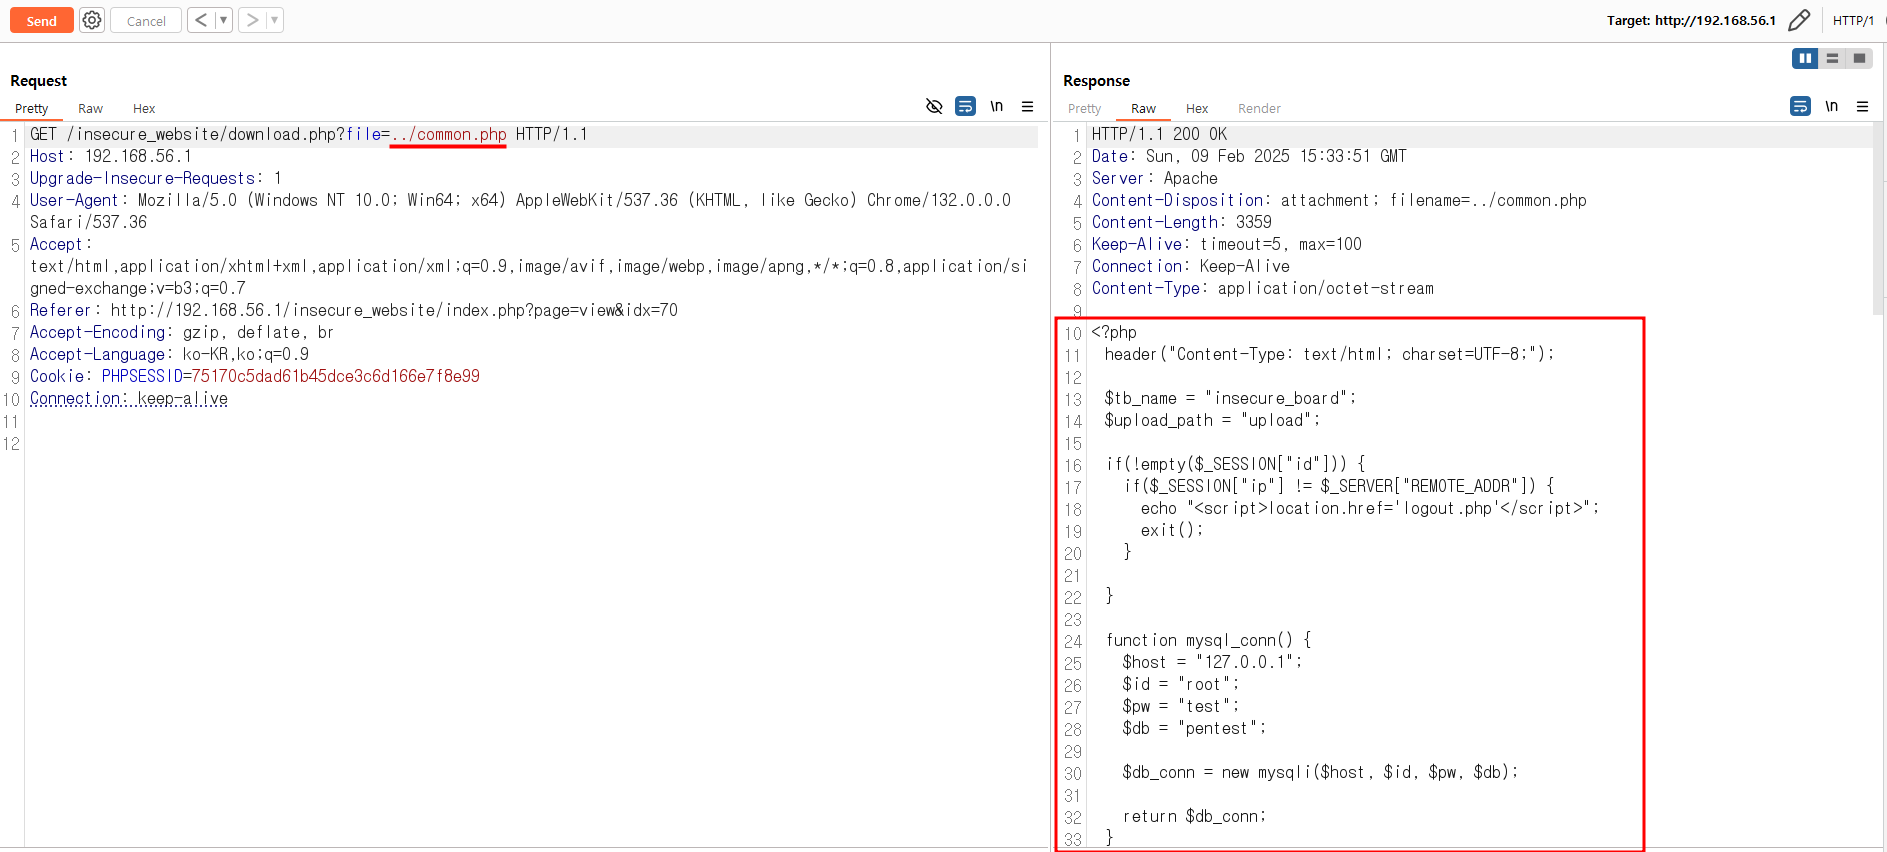Expand the previous request history dropdown
The image size is (1887, 852).
click(224, 20)
